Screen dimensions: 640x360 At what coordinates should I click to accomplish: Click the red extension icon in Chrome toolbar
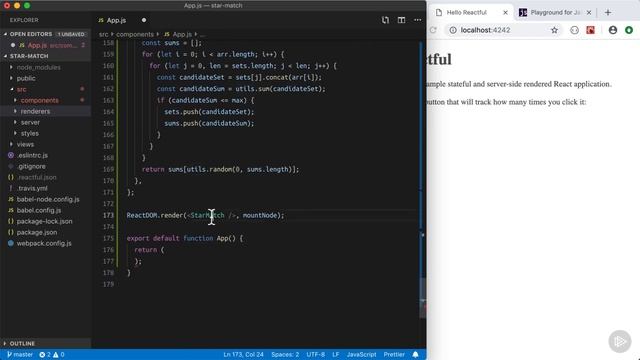(590, 30)
